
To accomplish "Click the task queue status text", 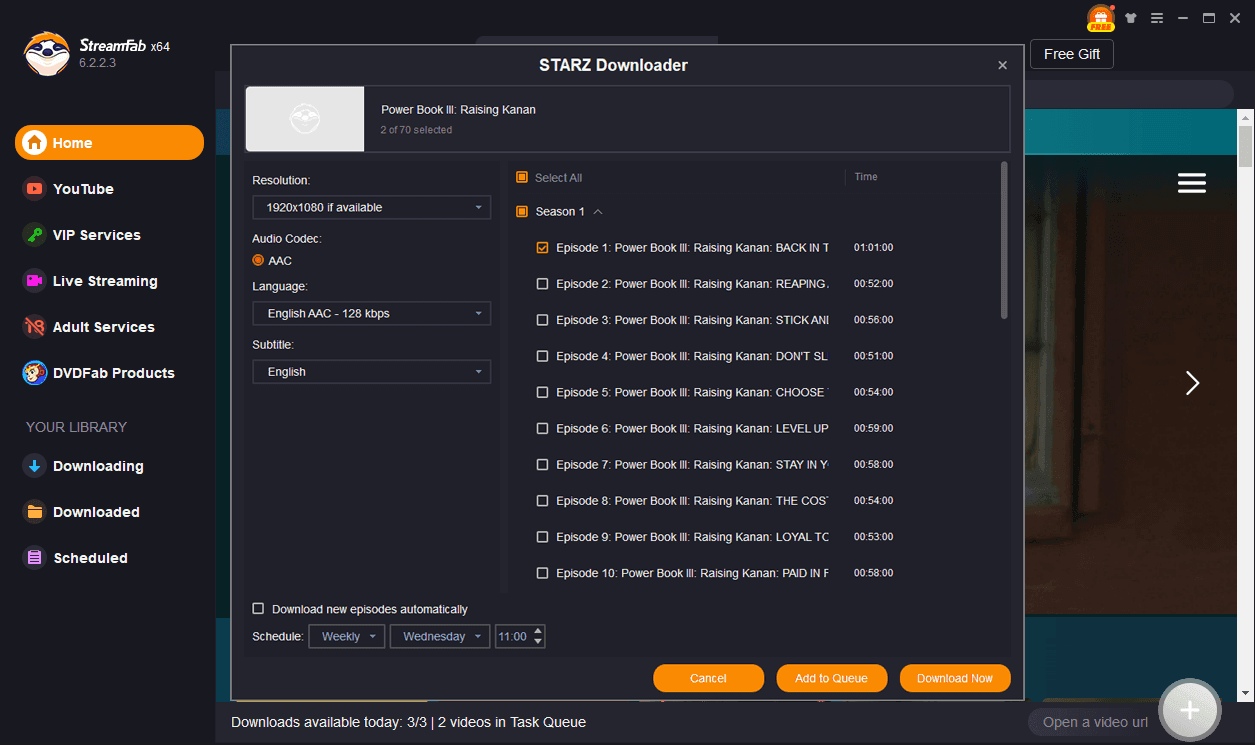I will pyautogui.click(x=408, y=722).
